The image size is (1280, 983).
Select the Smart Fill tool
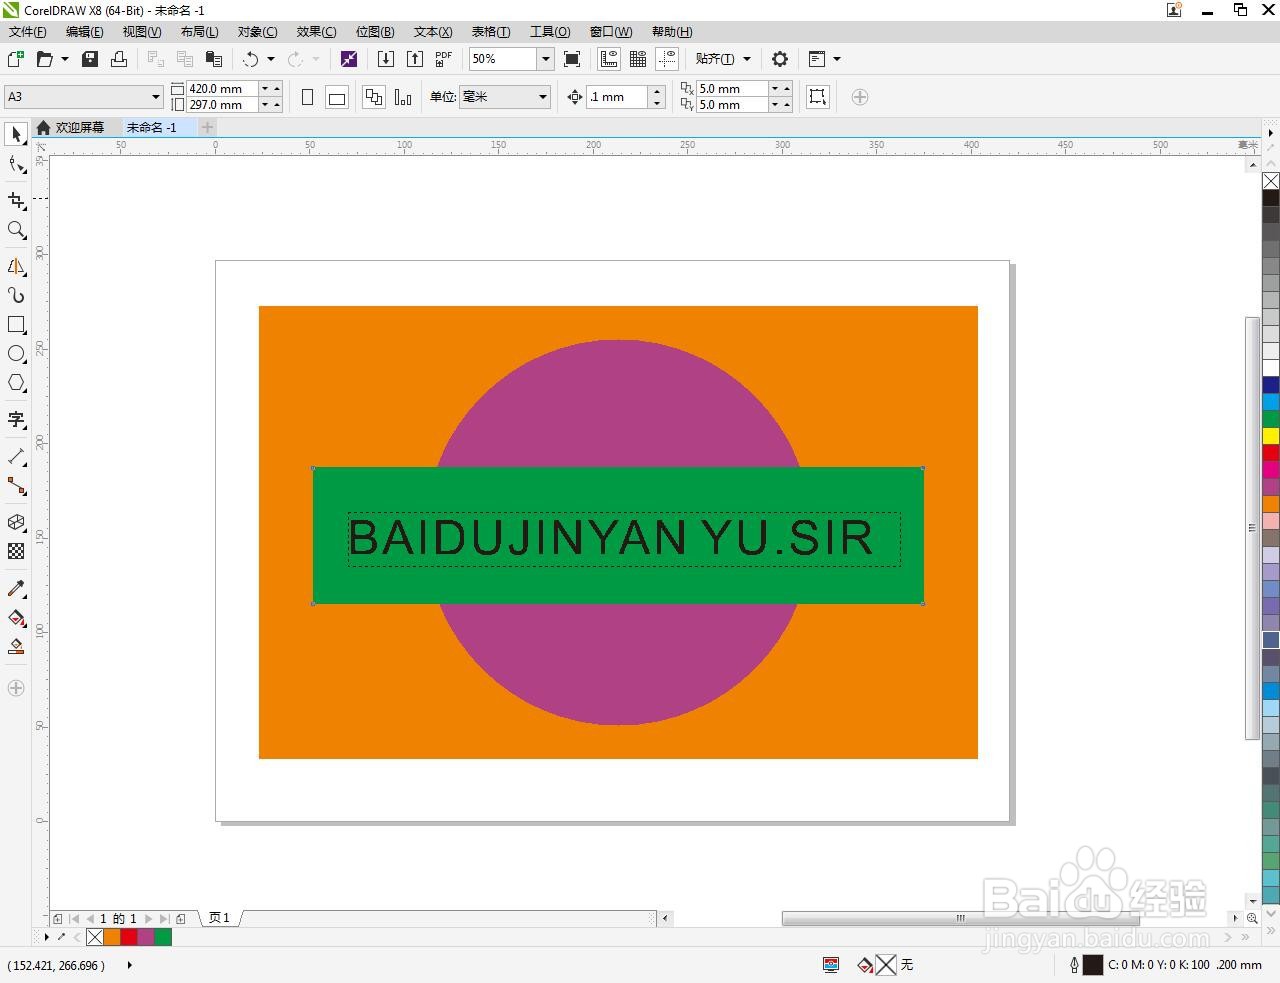[16, 646]
